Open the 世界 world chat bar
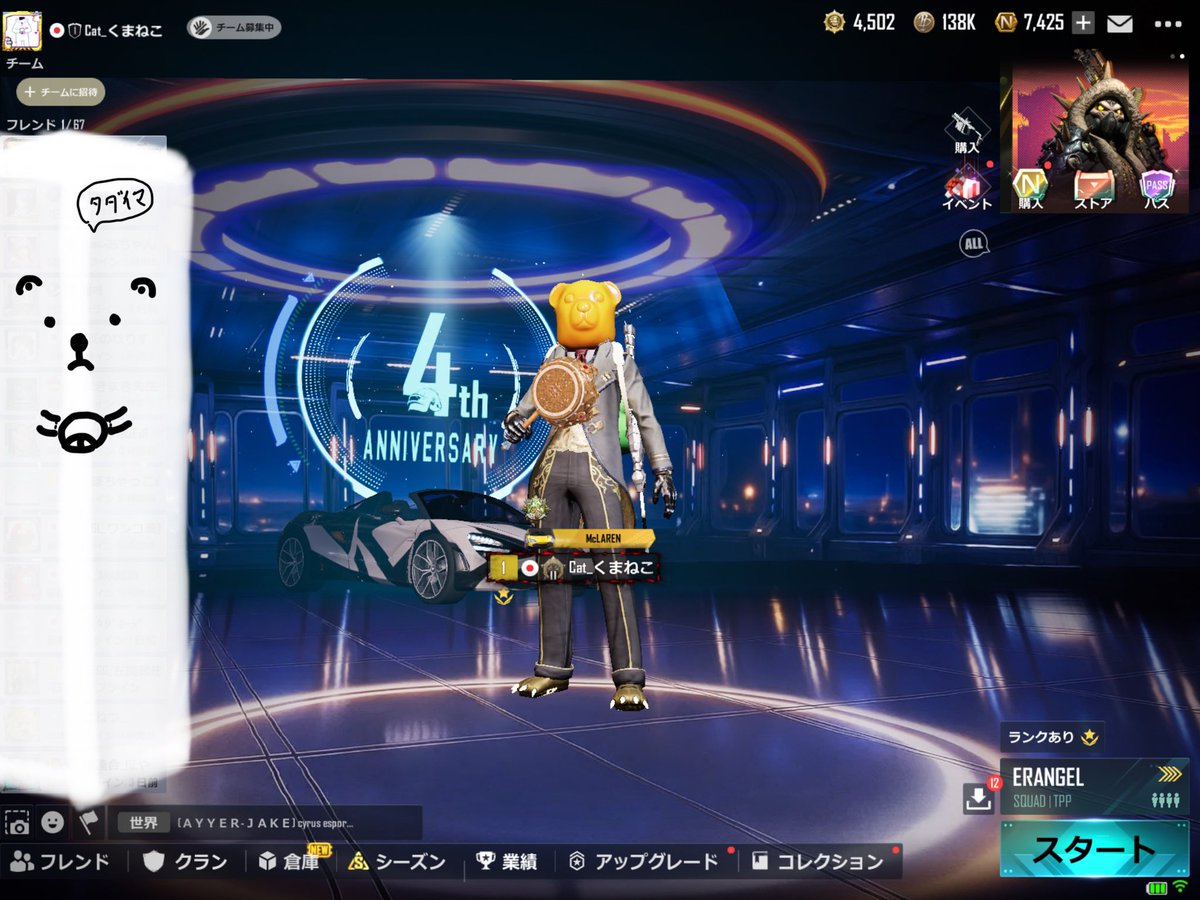The height and width of the screenshot is (900, 1200). pos(265,823)
